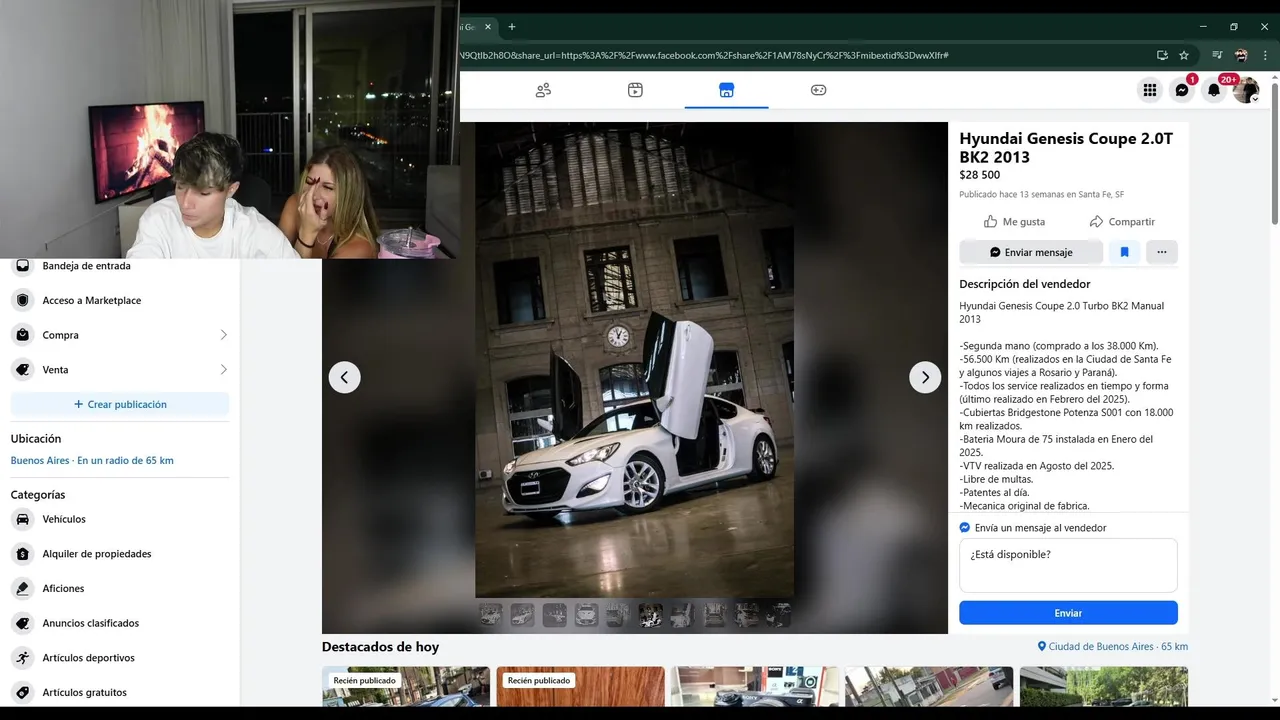The width and height of the screenshot is (1280, 720).
Task: Bookmark this page with the star icon
Action: (x=1184, y=55)
